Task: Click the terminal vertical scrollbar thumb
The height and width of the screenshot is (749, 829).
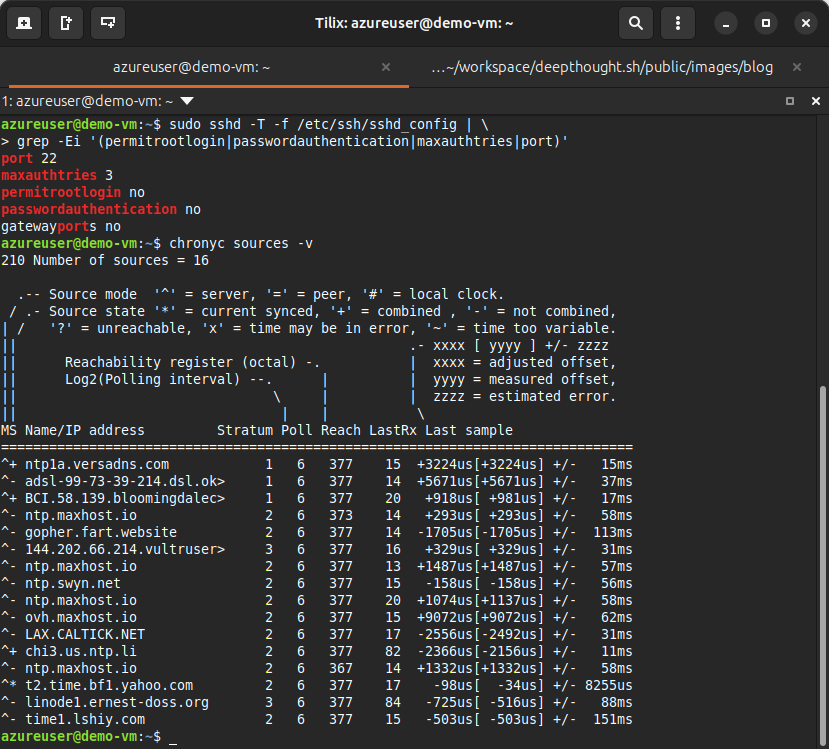Action: (823, 566)
